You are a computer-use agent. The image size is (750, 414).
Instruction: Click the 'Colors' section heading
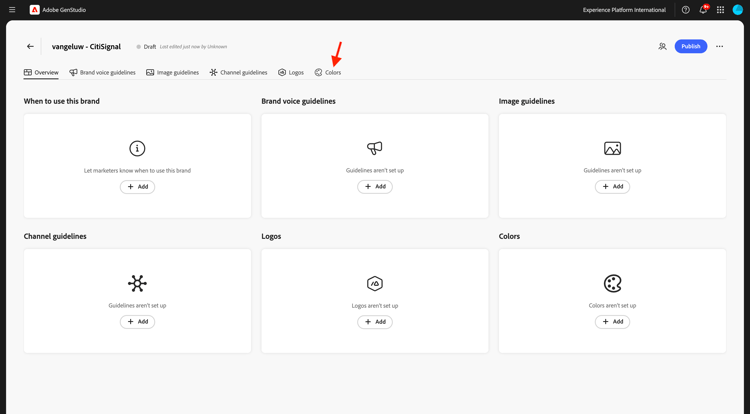click(509, 236)
